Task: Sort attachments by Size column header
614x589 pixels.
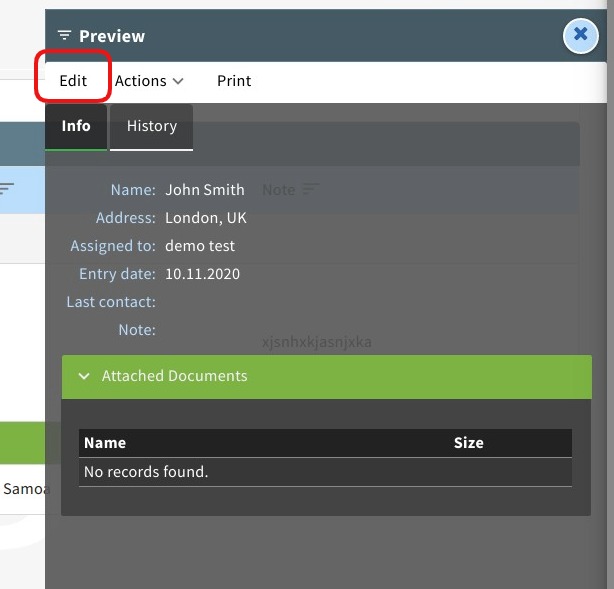Action: (x=469, y=443)
